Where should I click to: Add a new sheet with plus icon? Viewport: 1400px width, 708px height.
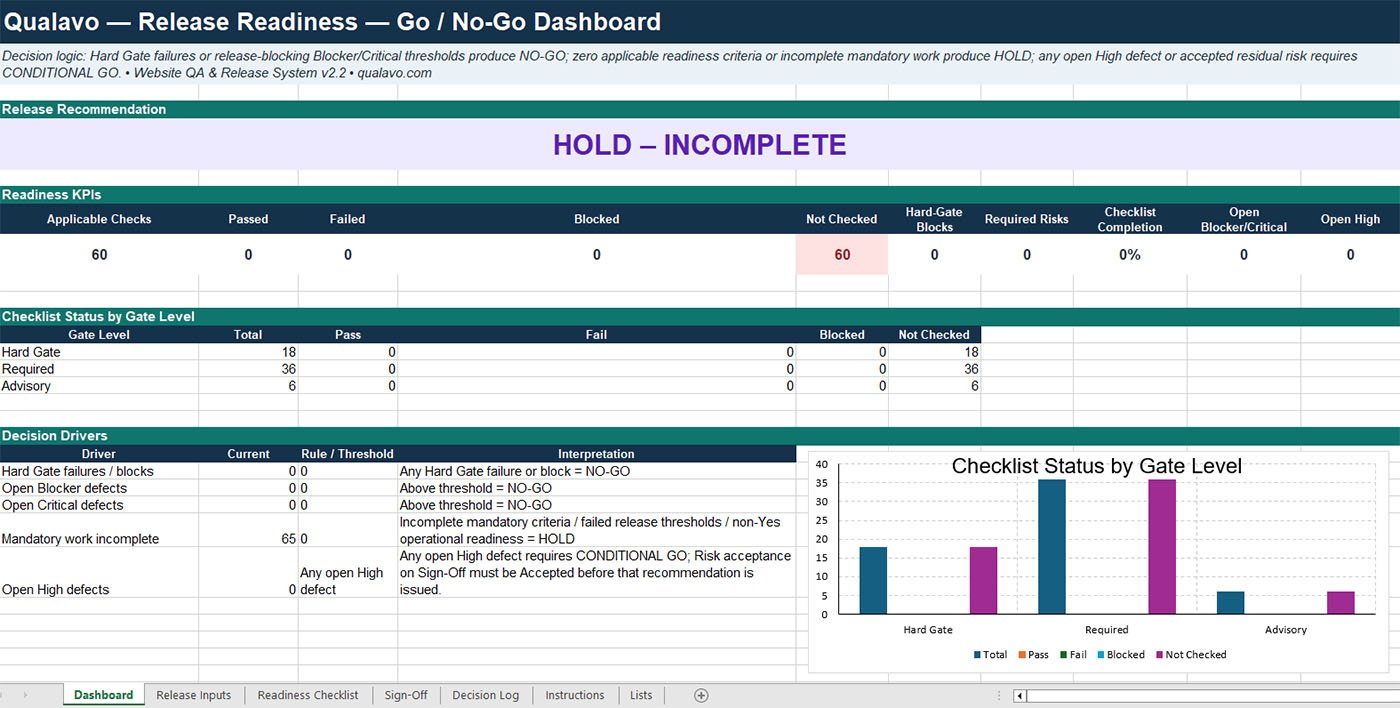(x=701, y=695)
